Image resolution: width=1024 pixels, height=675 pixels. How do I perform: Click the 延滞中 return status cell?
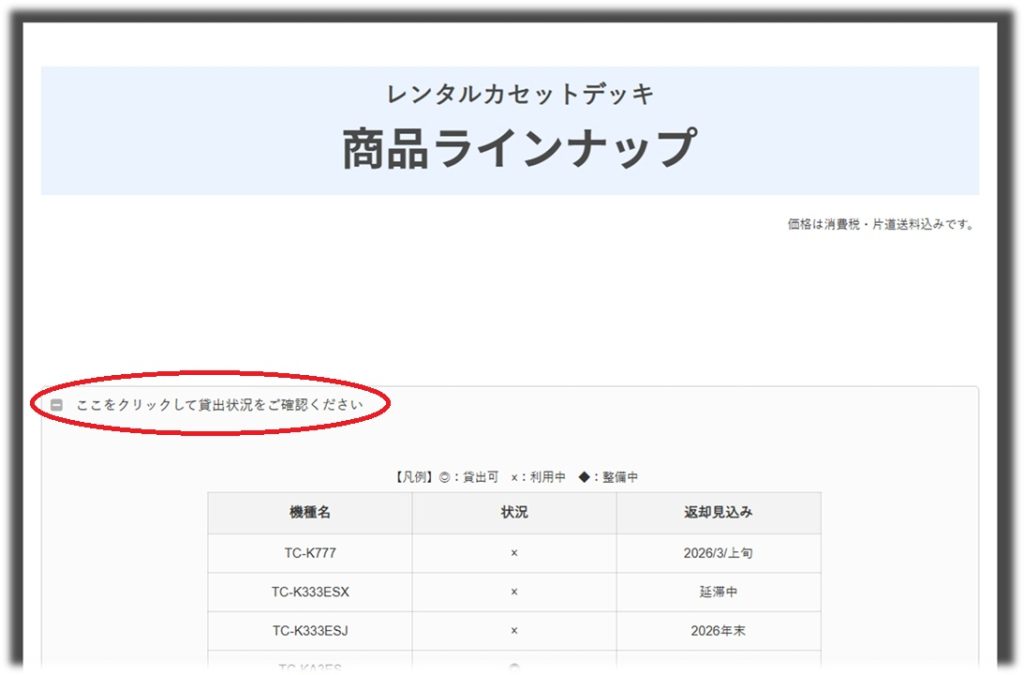pyautogui.click(x=718, y=592)
